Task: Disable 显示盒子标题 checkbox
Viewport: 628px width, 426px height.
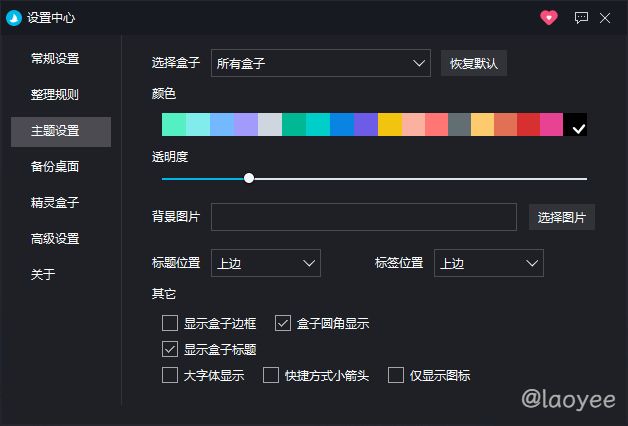Action: [x=170, y=349]
